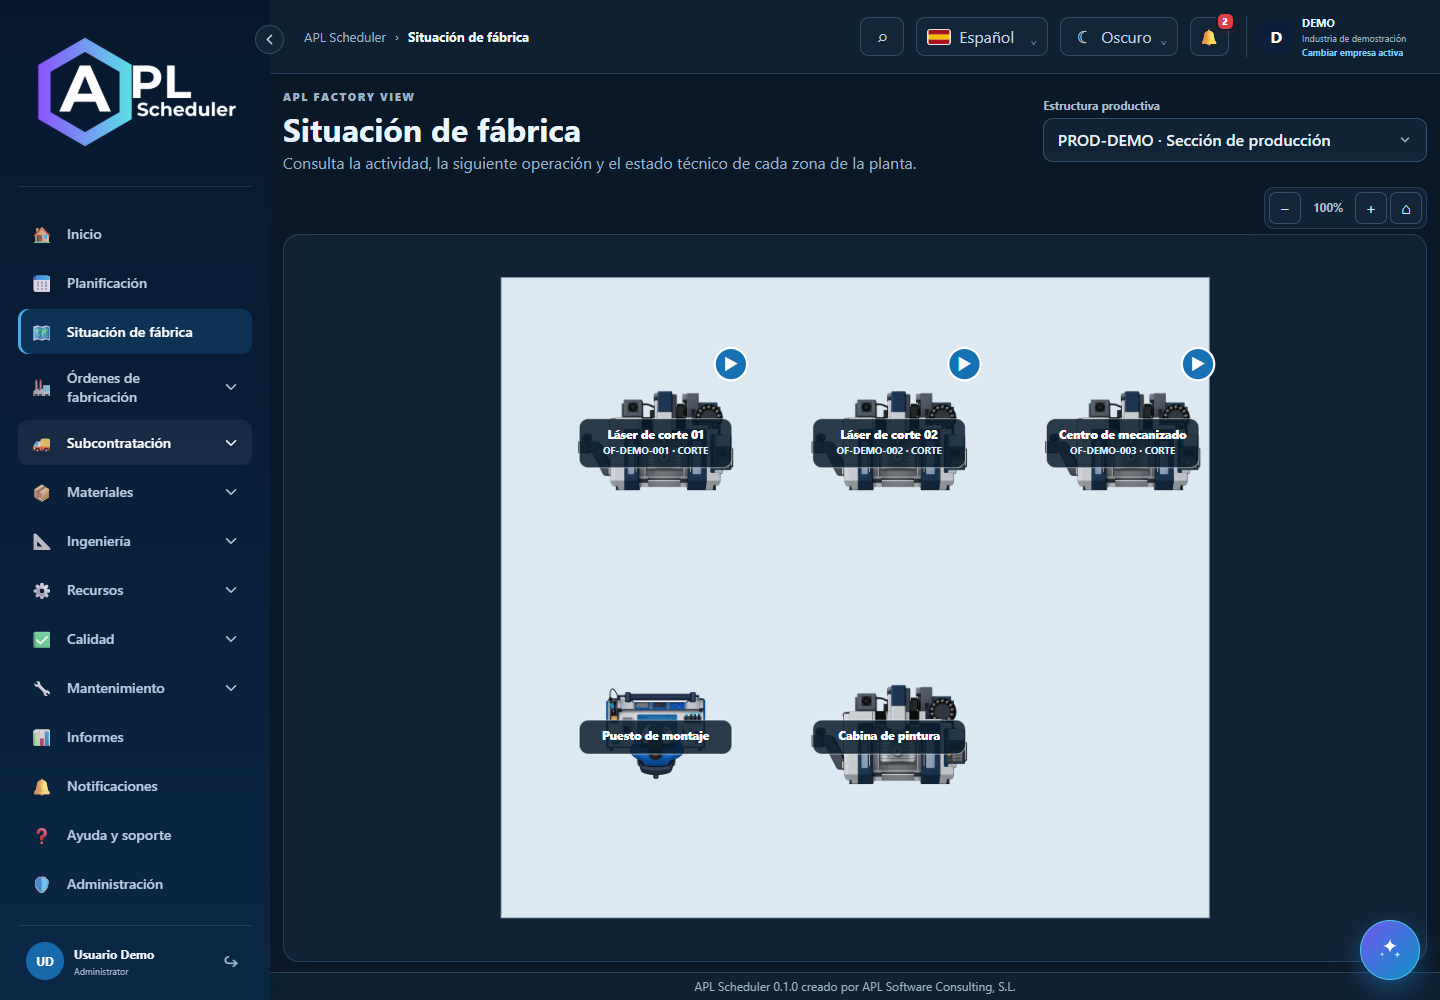
Task: Zoom out the factory view with minus
Action: (1285, 208)
